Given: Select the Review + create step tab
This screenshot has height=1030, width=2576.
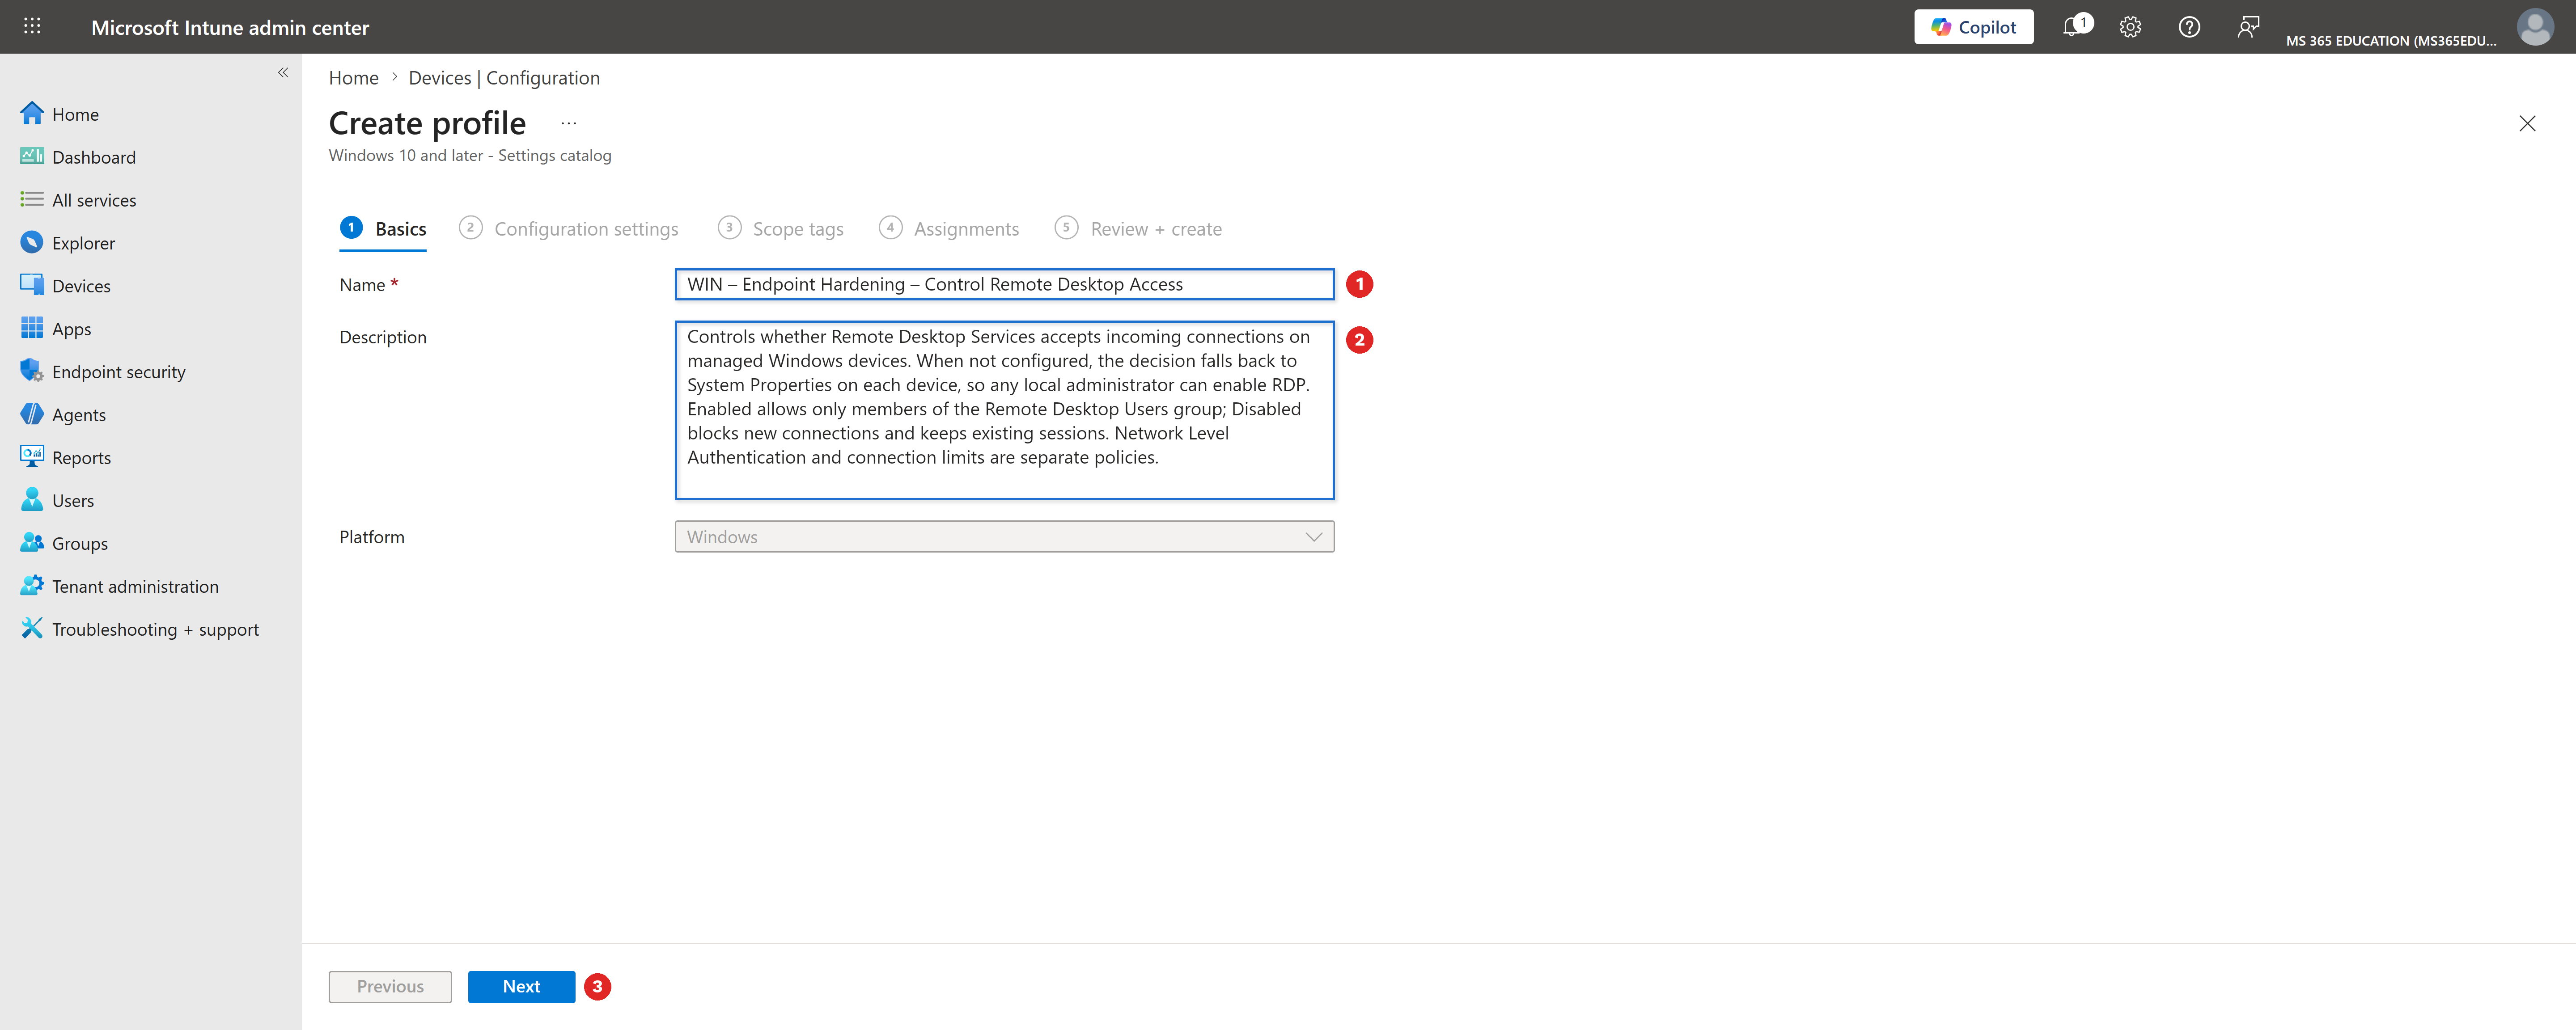Looking at the screenshot, I should coord(1139,229).
